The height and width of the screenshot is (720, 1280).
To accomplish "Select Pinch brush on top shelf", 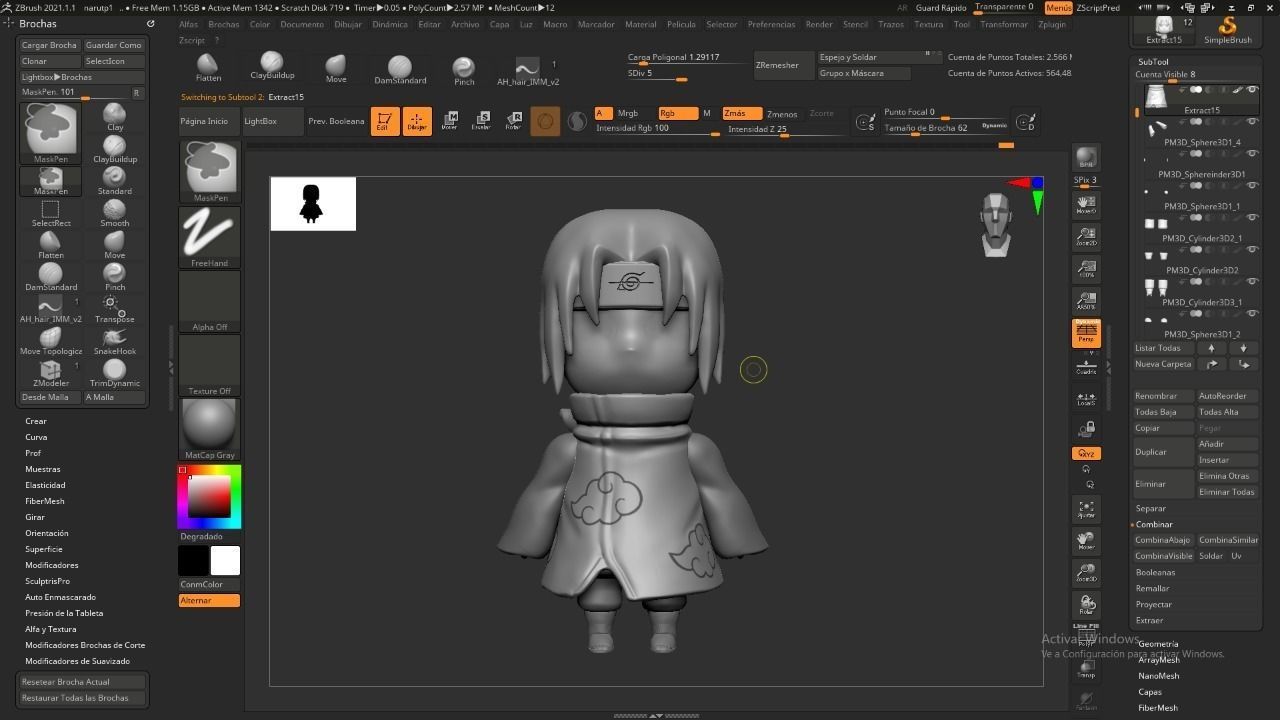I will tap(464, 70).
